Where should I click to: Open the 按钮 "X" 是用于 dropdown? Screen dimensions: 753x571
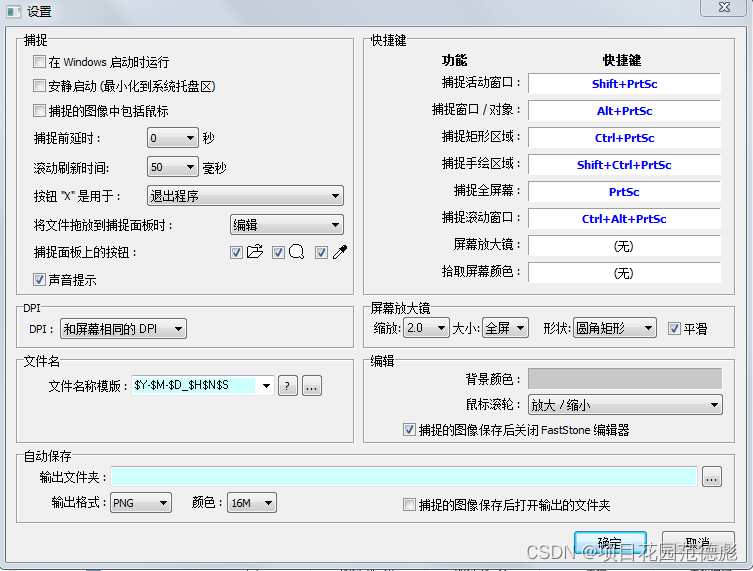tap(245, 196)
